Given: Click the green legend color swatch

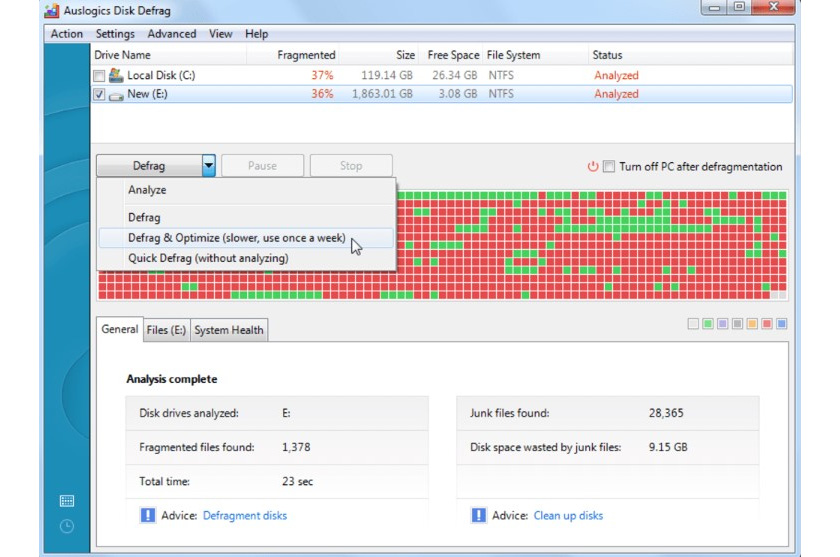Looking at the screenshot, I should (708, 323).
